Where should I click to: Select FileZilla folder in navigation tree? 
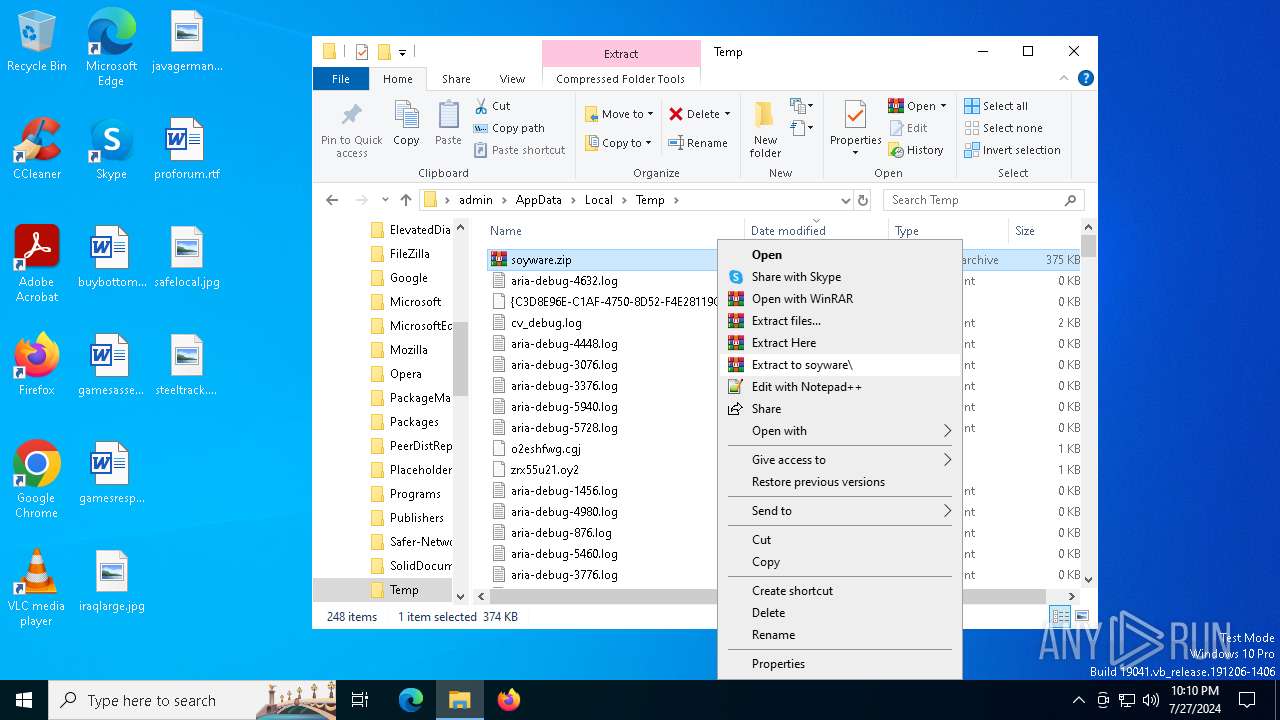410,254
